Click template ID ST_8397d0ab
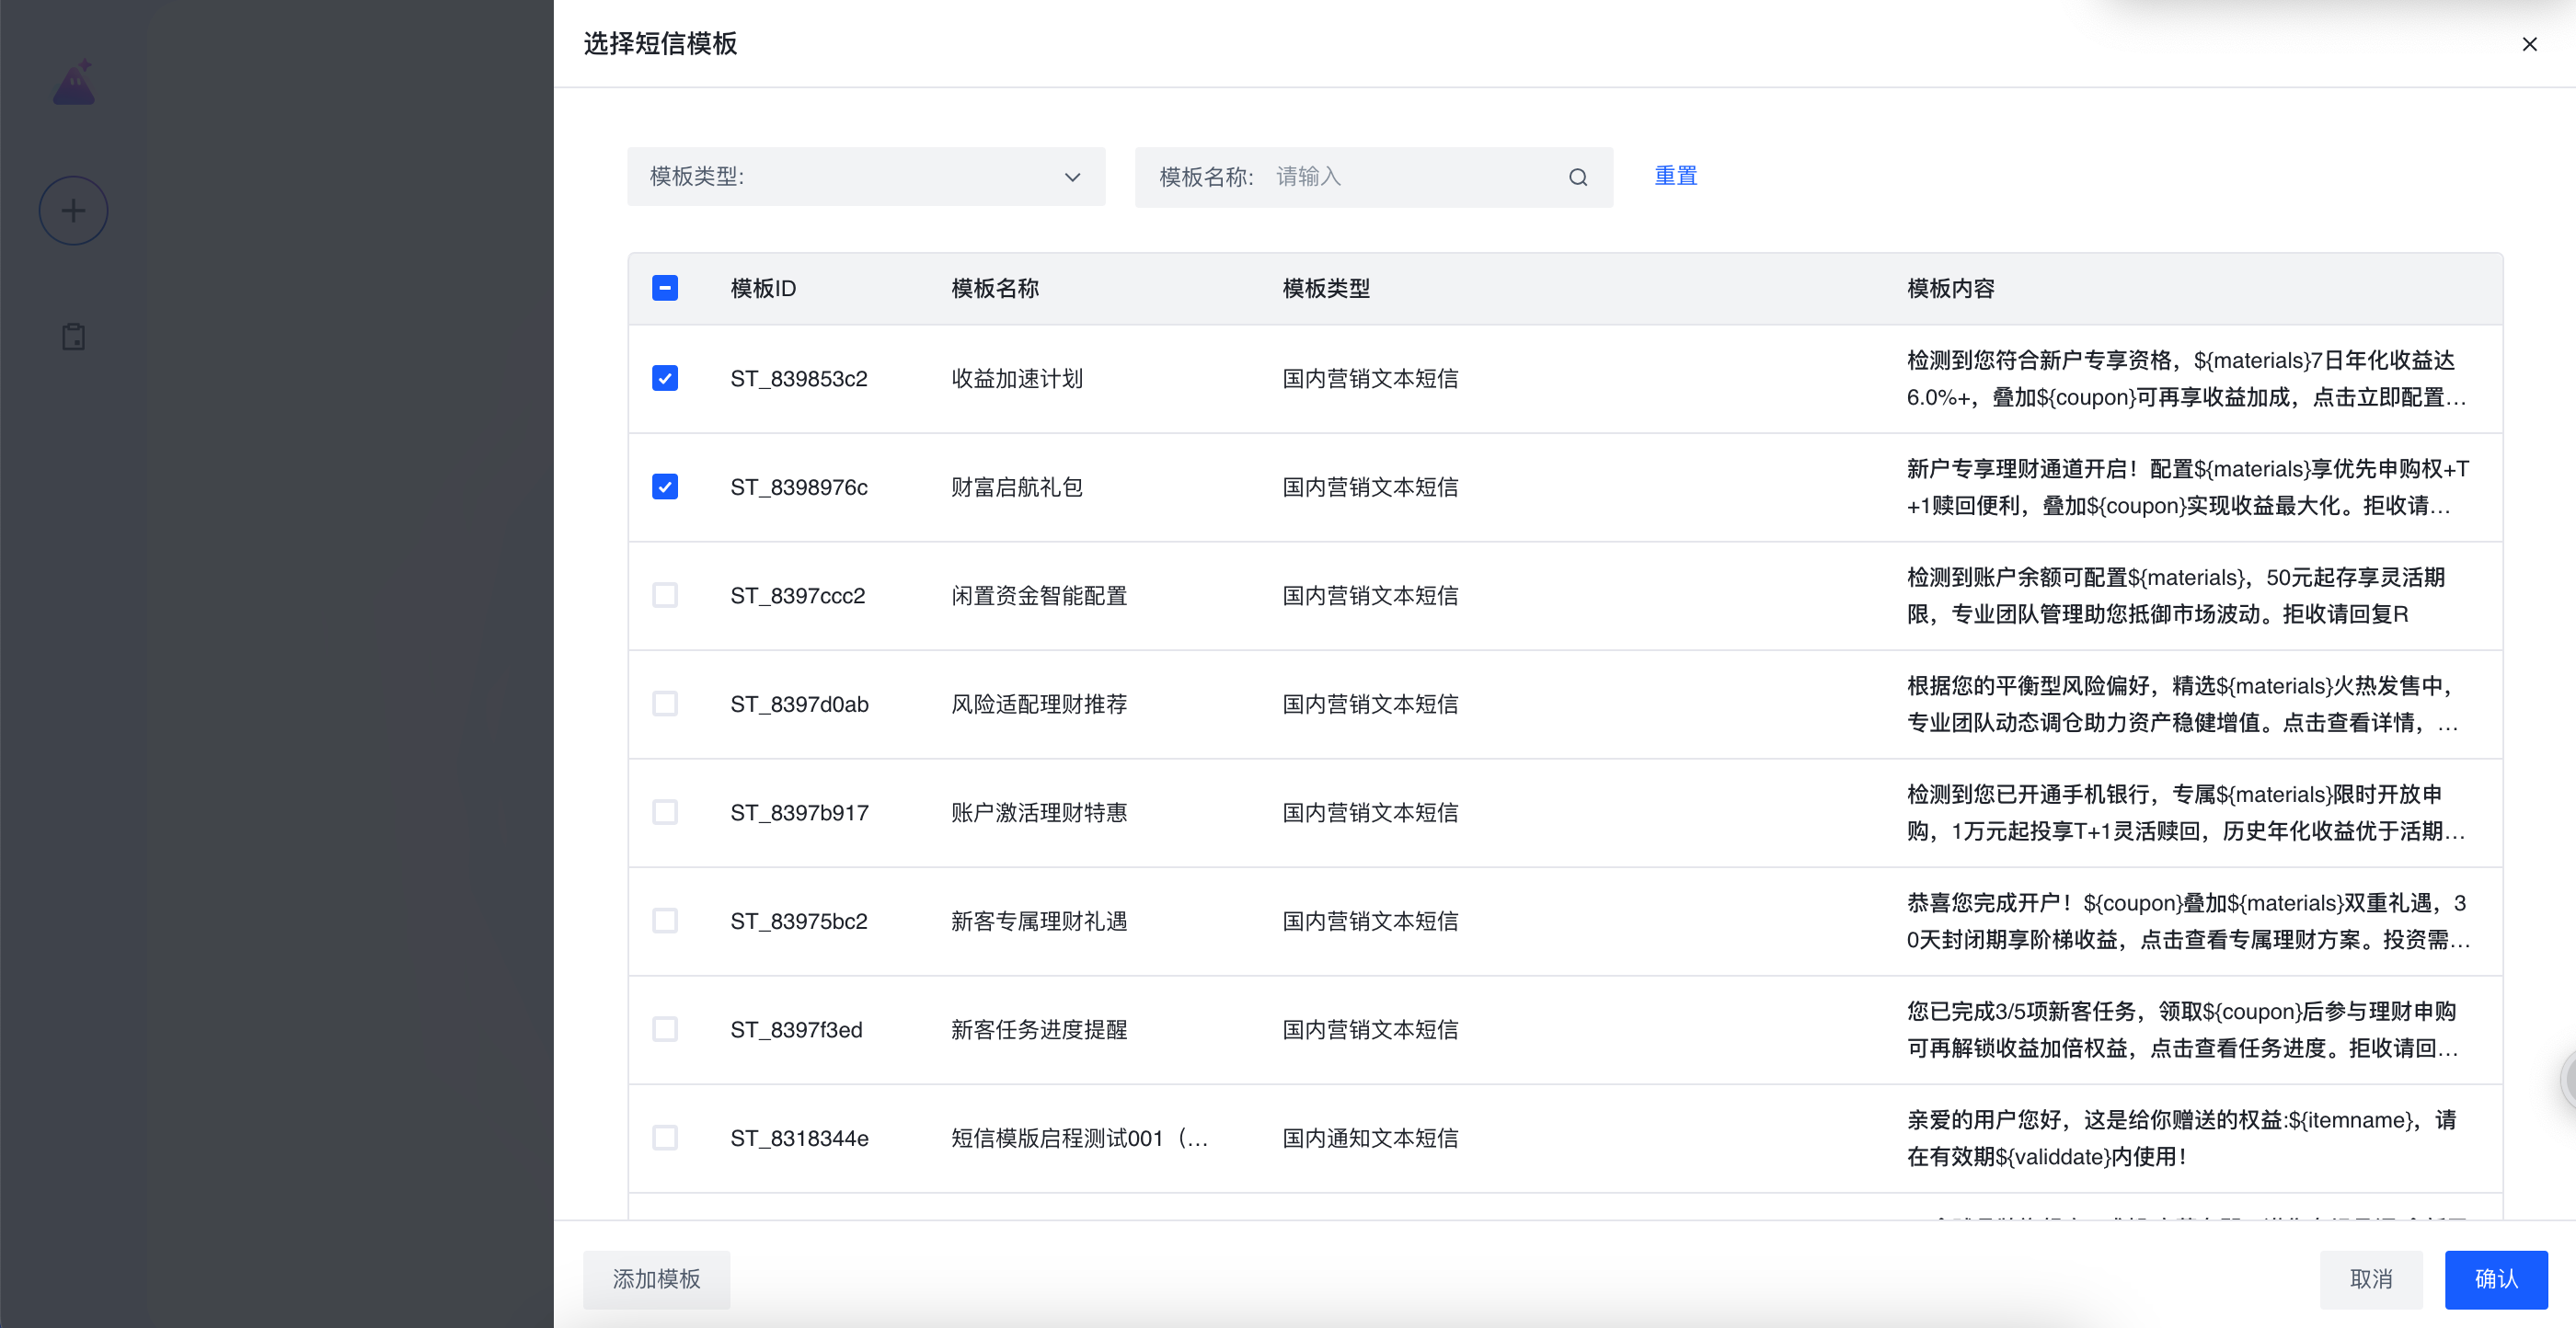 [x=799, y=705]
